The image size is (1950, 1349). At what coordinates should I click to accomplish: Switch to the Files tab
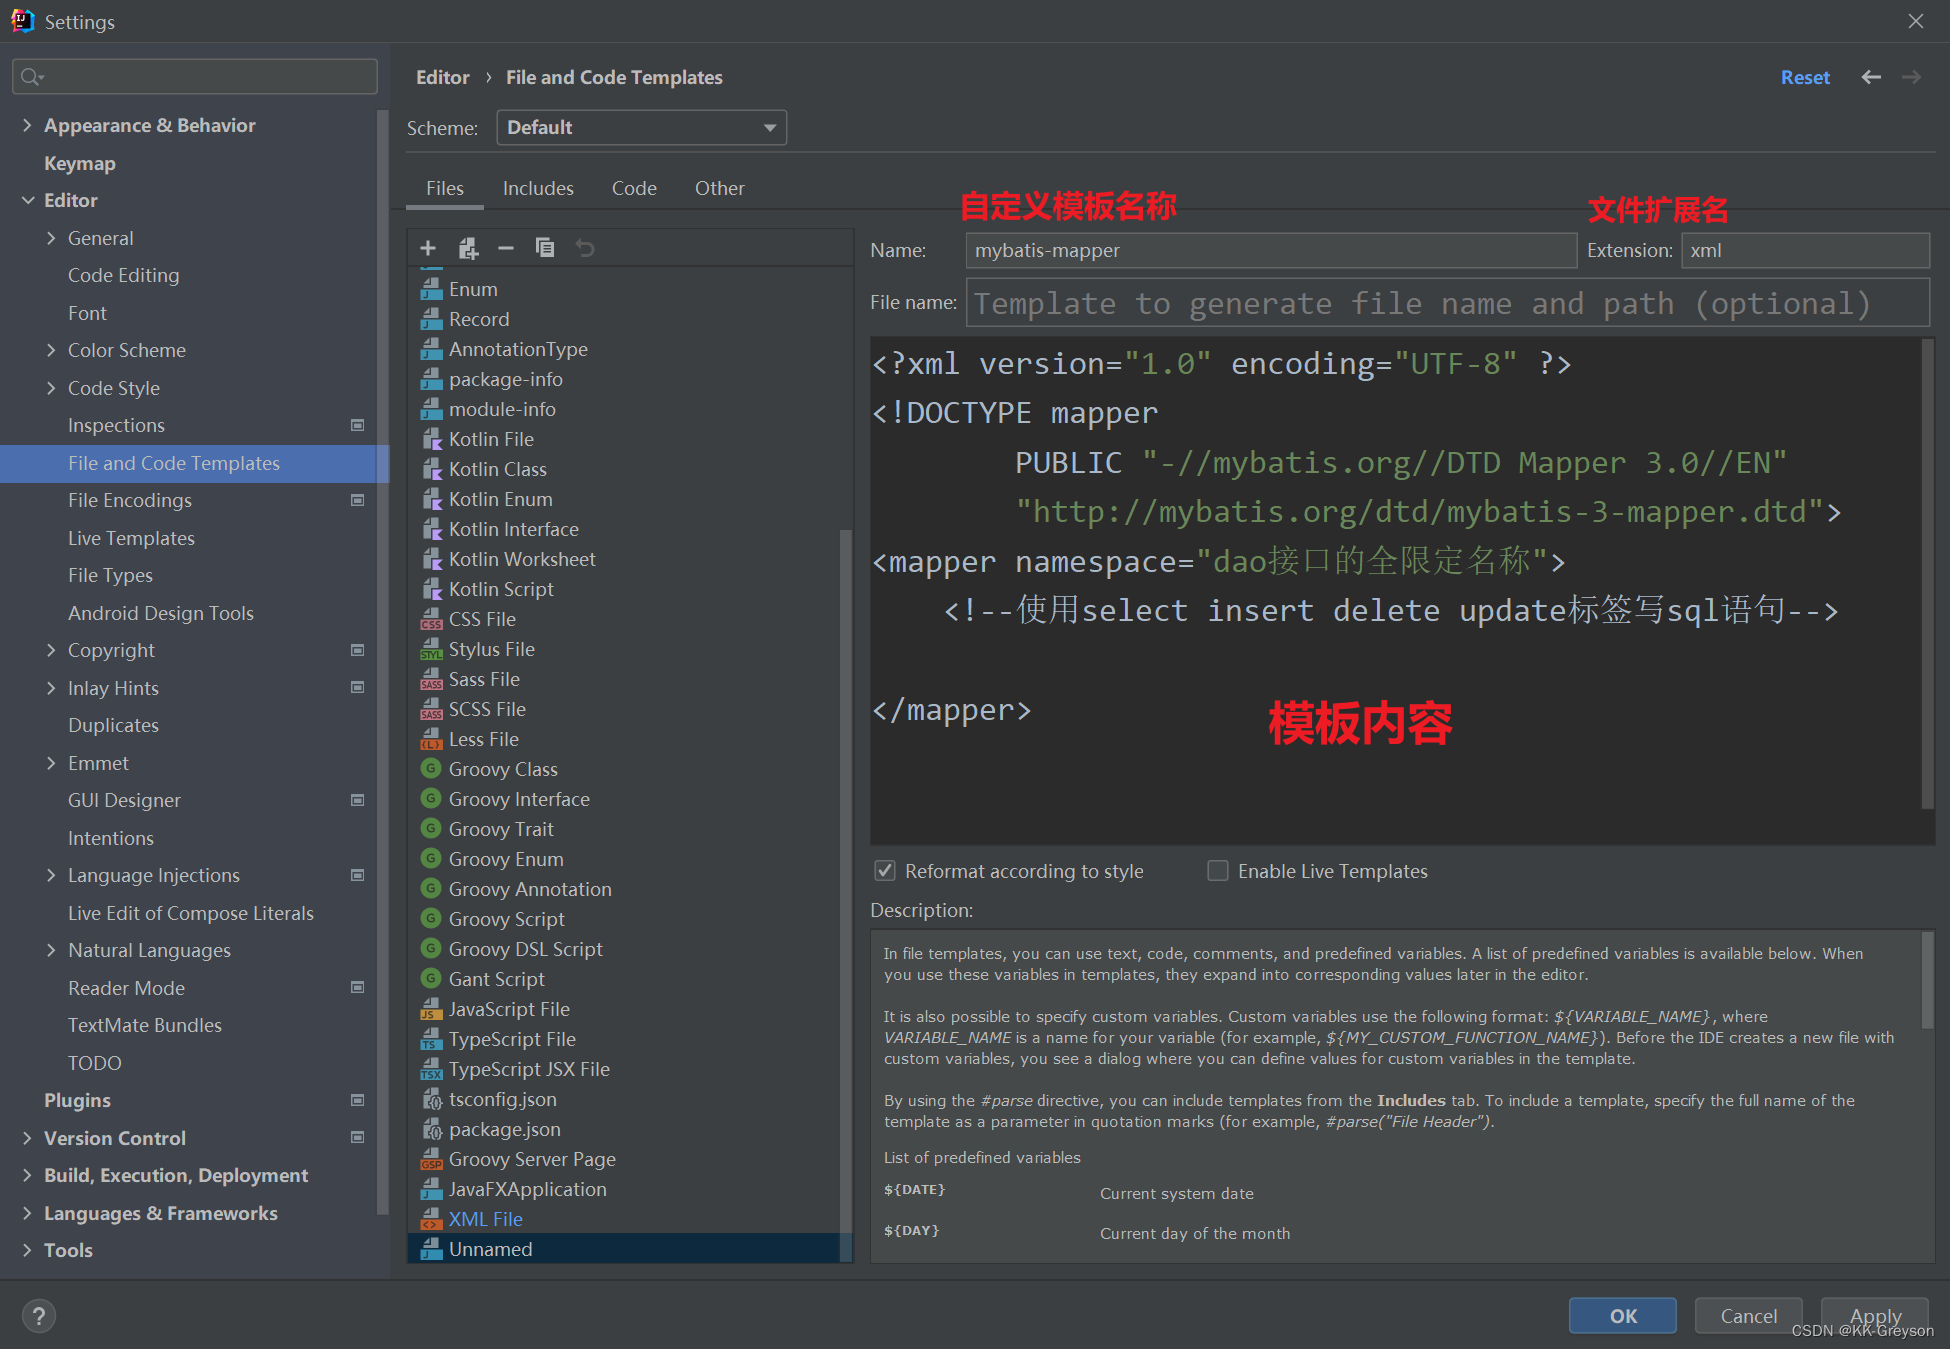(445, 188)
